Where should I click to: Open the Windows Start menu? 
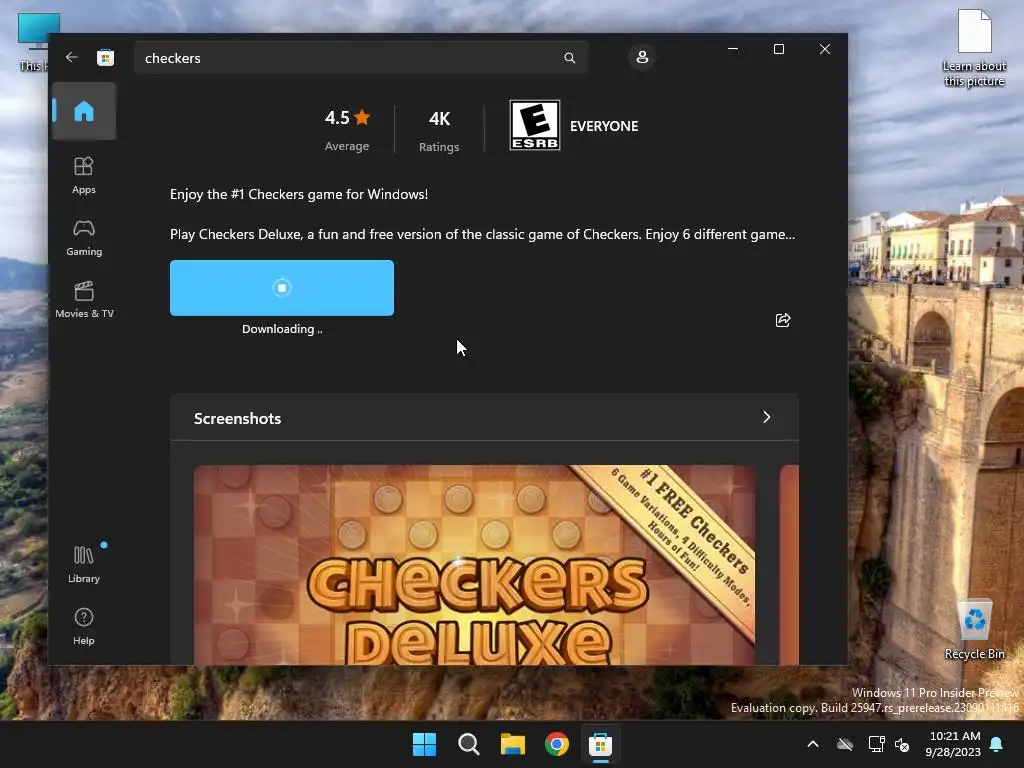click(x=424, y=744)
